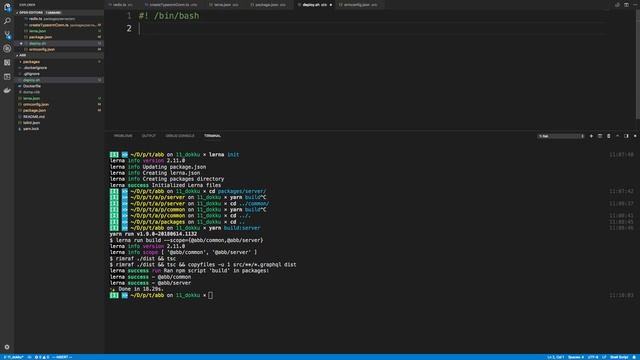Move the panel with the position icon
This screenshot has height=360, width=640.
(x=626, y=136)
